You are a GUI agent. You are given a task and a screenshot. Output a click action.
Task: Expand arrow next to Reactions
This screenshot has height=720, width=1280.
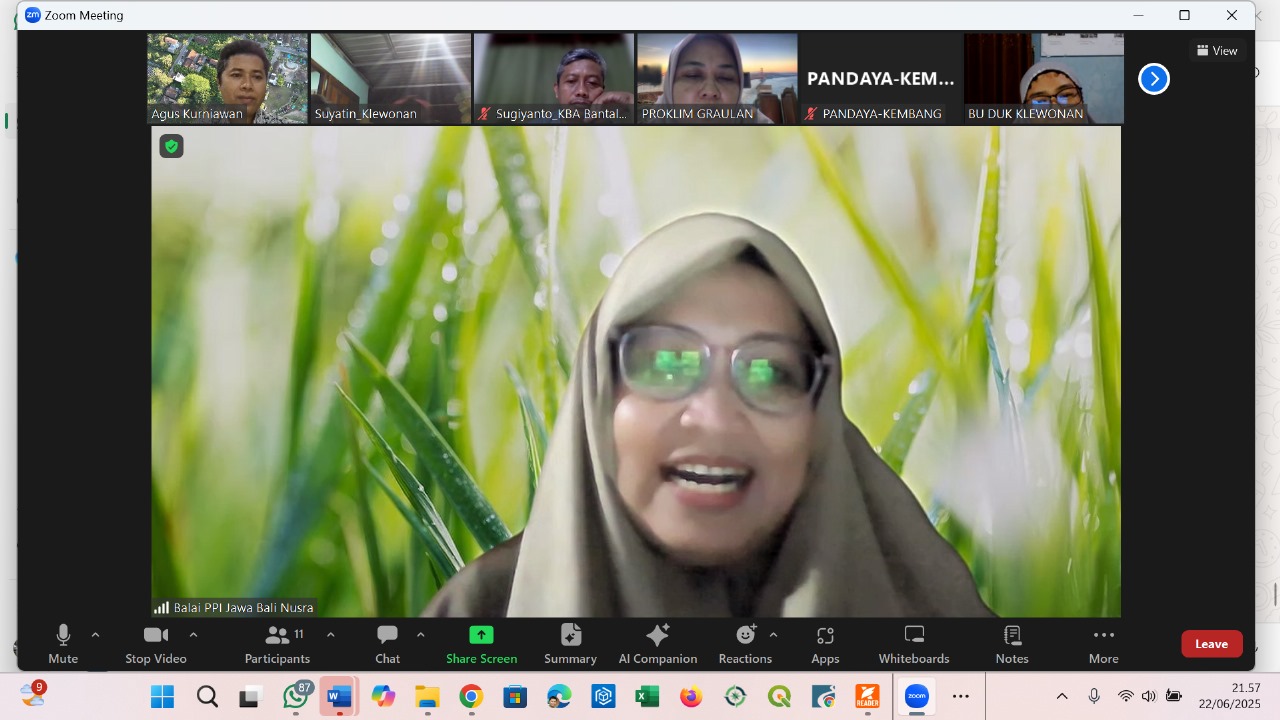coord(773,635)
